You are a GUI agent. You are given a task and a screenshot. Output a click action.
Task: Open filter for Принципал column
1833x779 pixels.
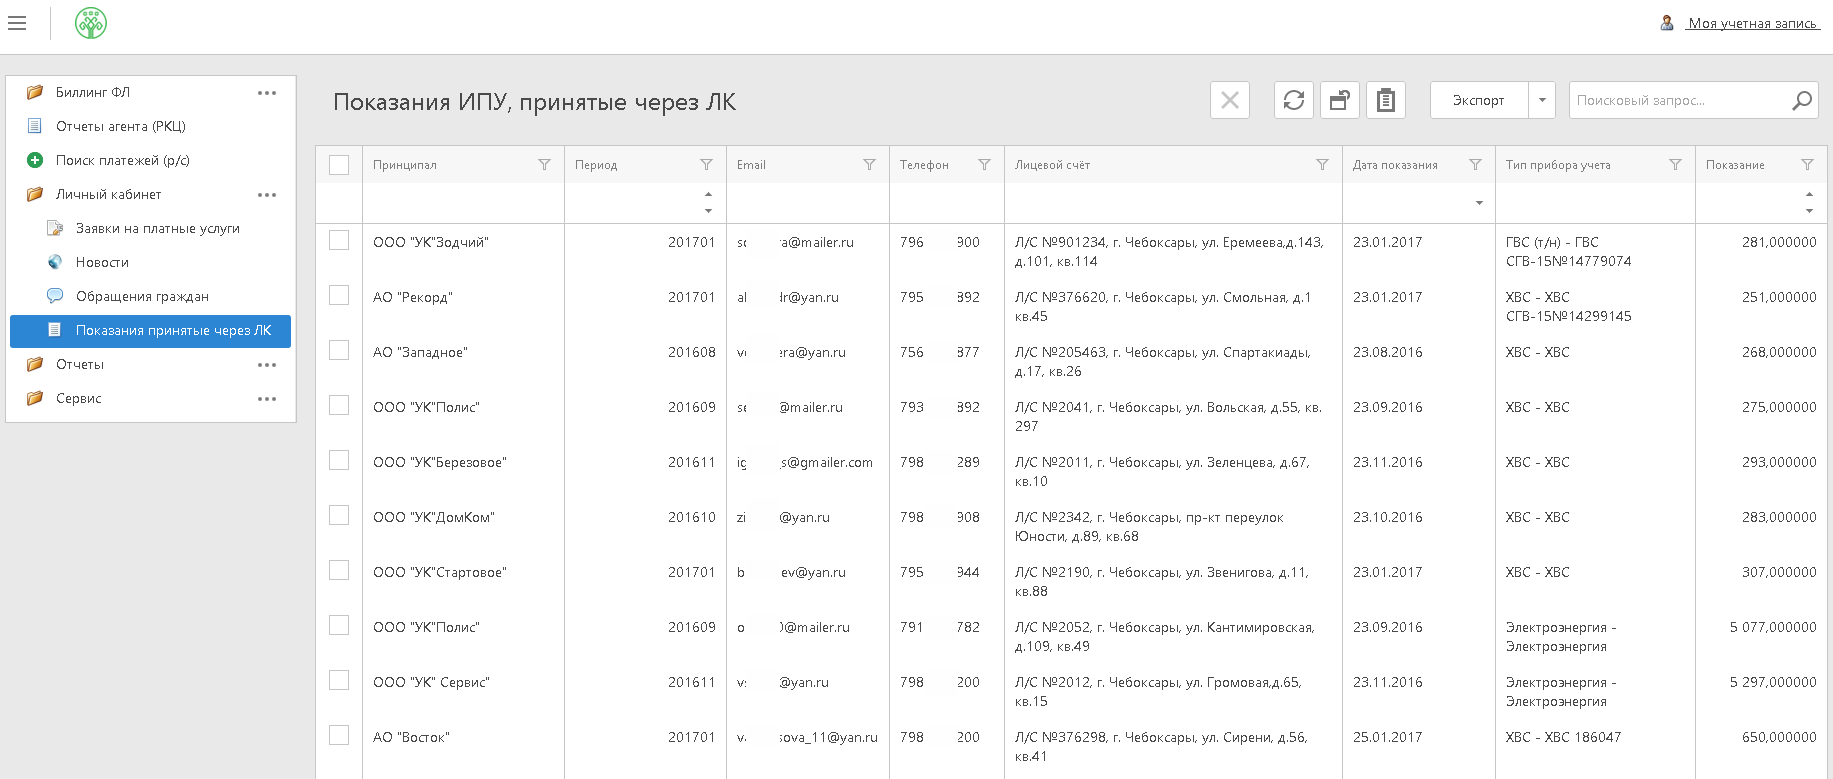pos(544,165)
